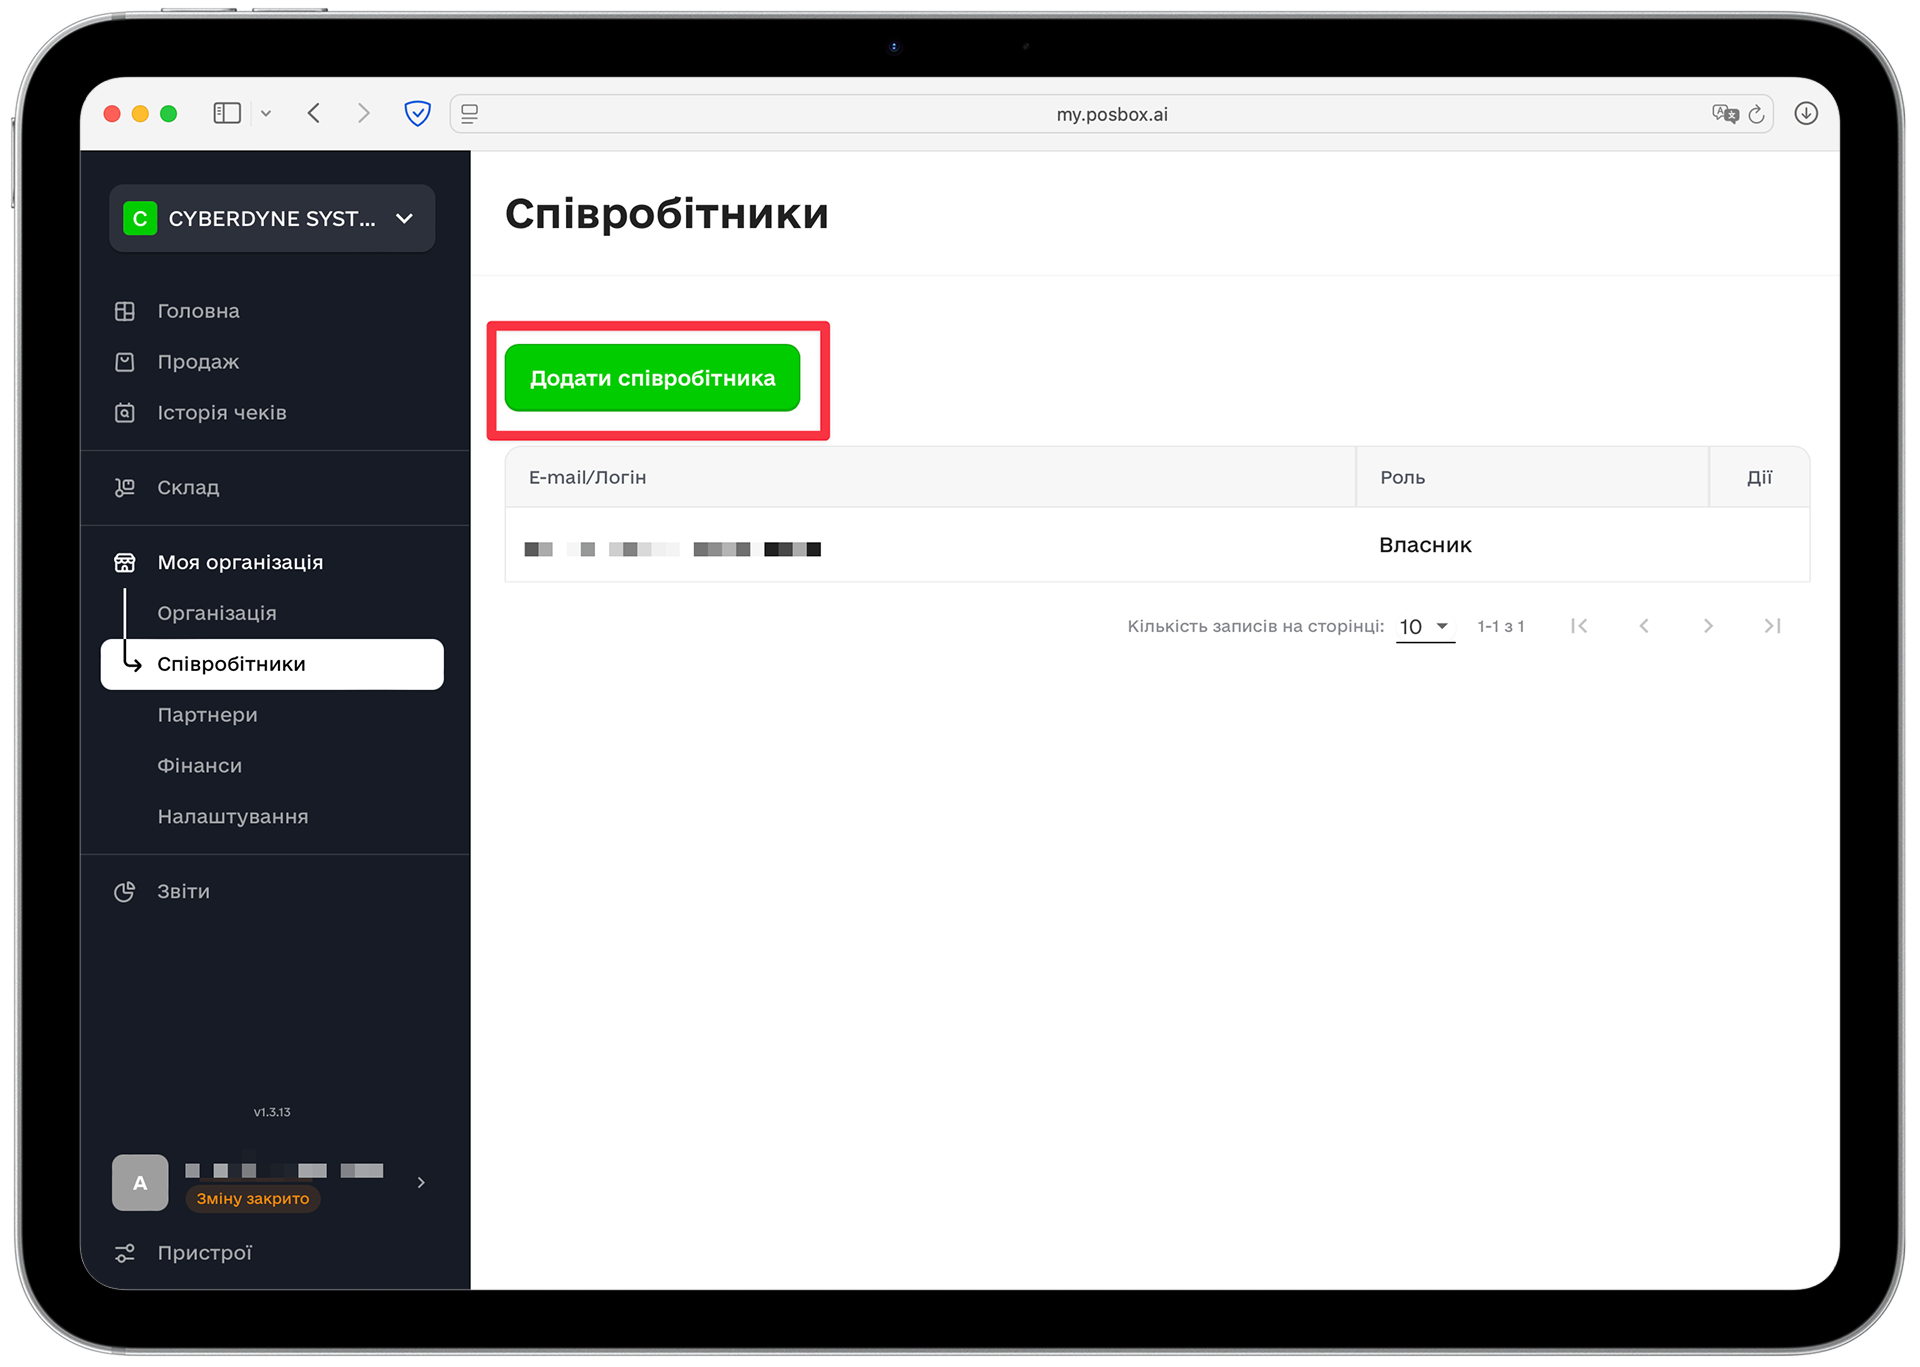Click the Історія чеків icon

125,413
